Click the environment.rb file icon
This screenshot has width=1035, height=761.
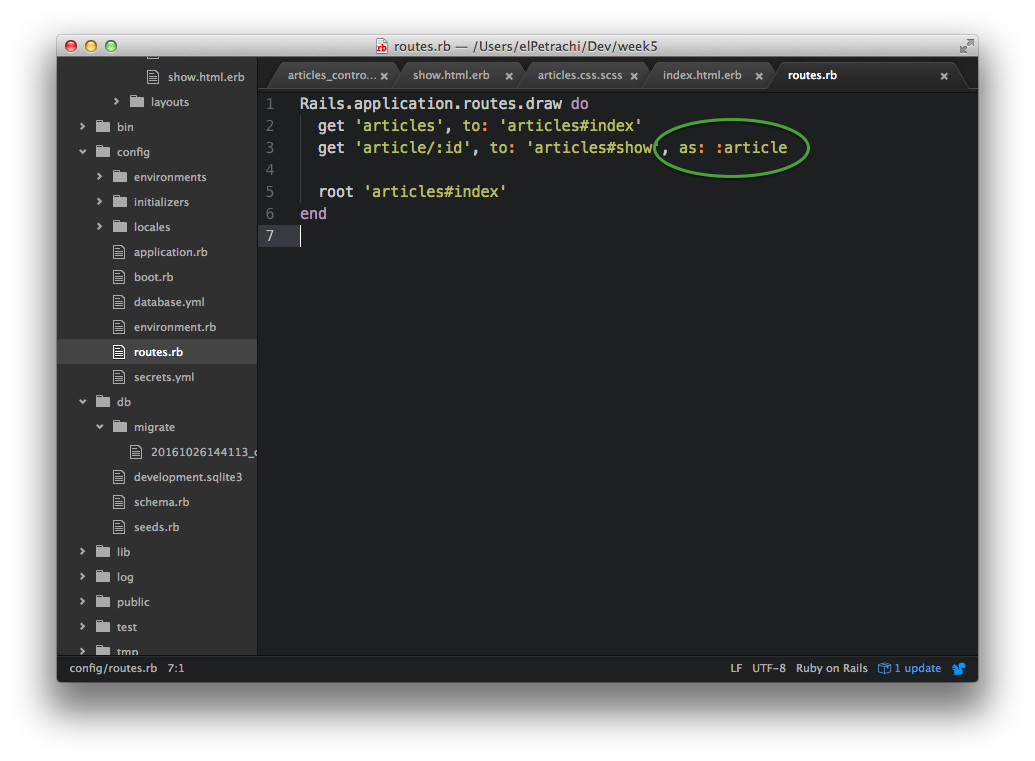click(119, 327)
